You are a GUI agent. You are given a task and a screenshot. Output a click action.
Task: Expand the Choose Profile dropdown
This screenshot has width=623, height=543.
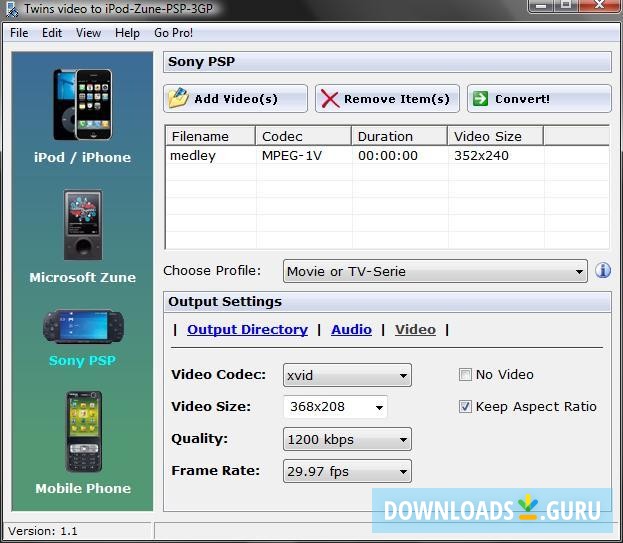(x=435, y=271)
